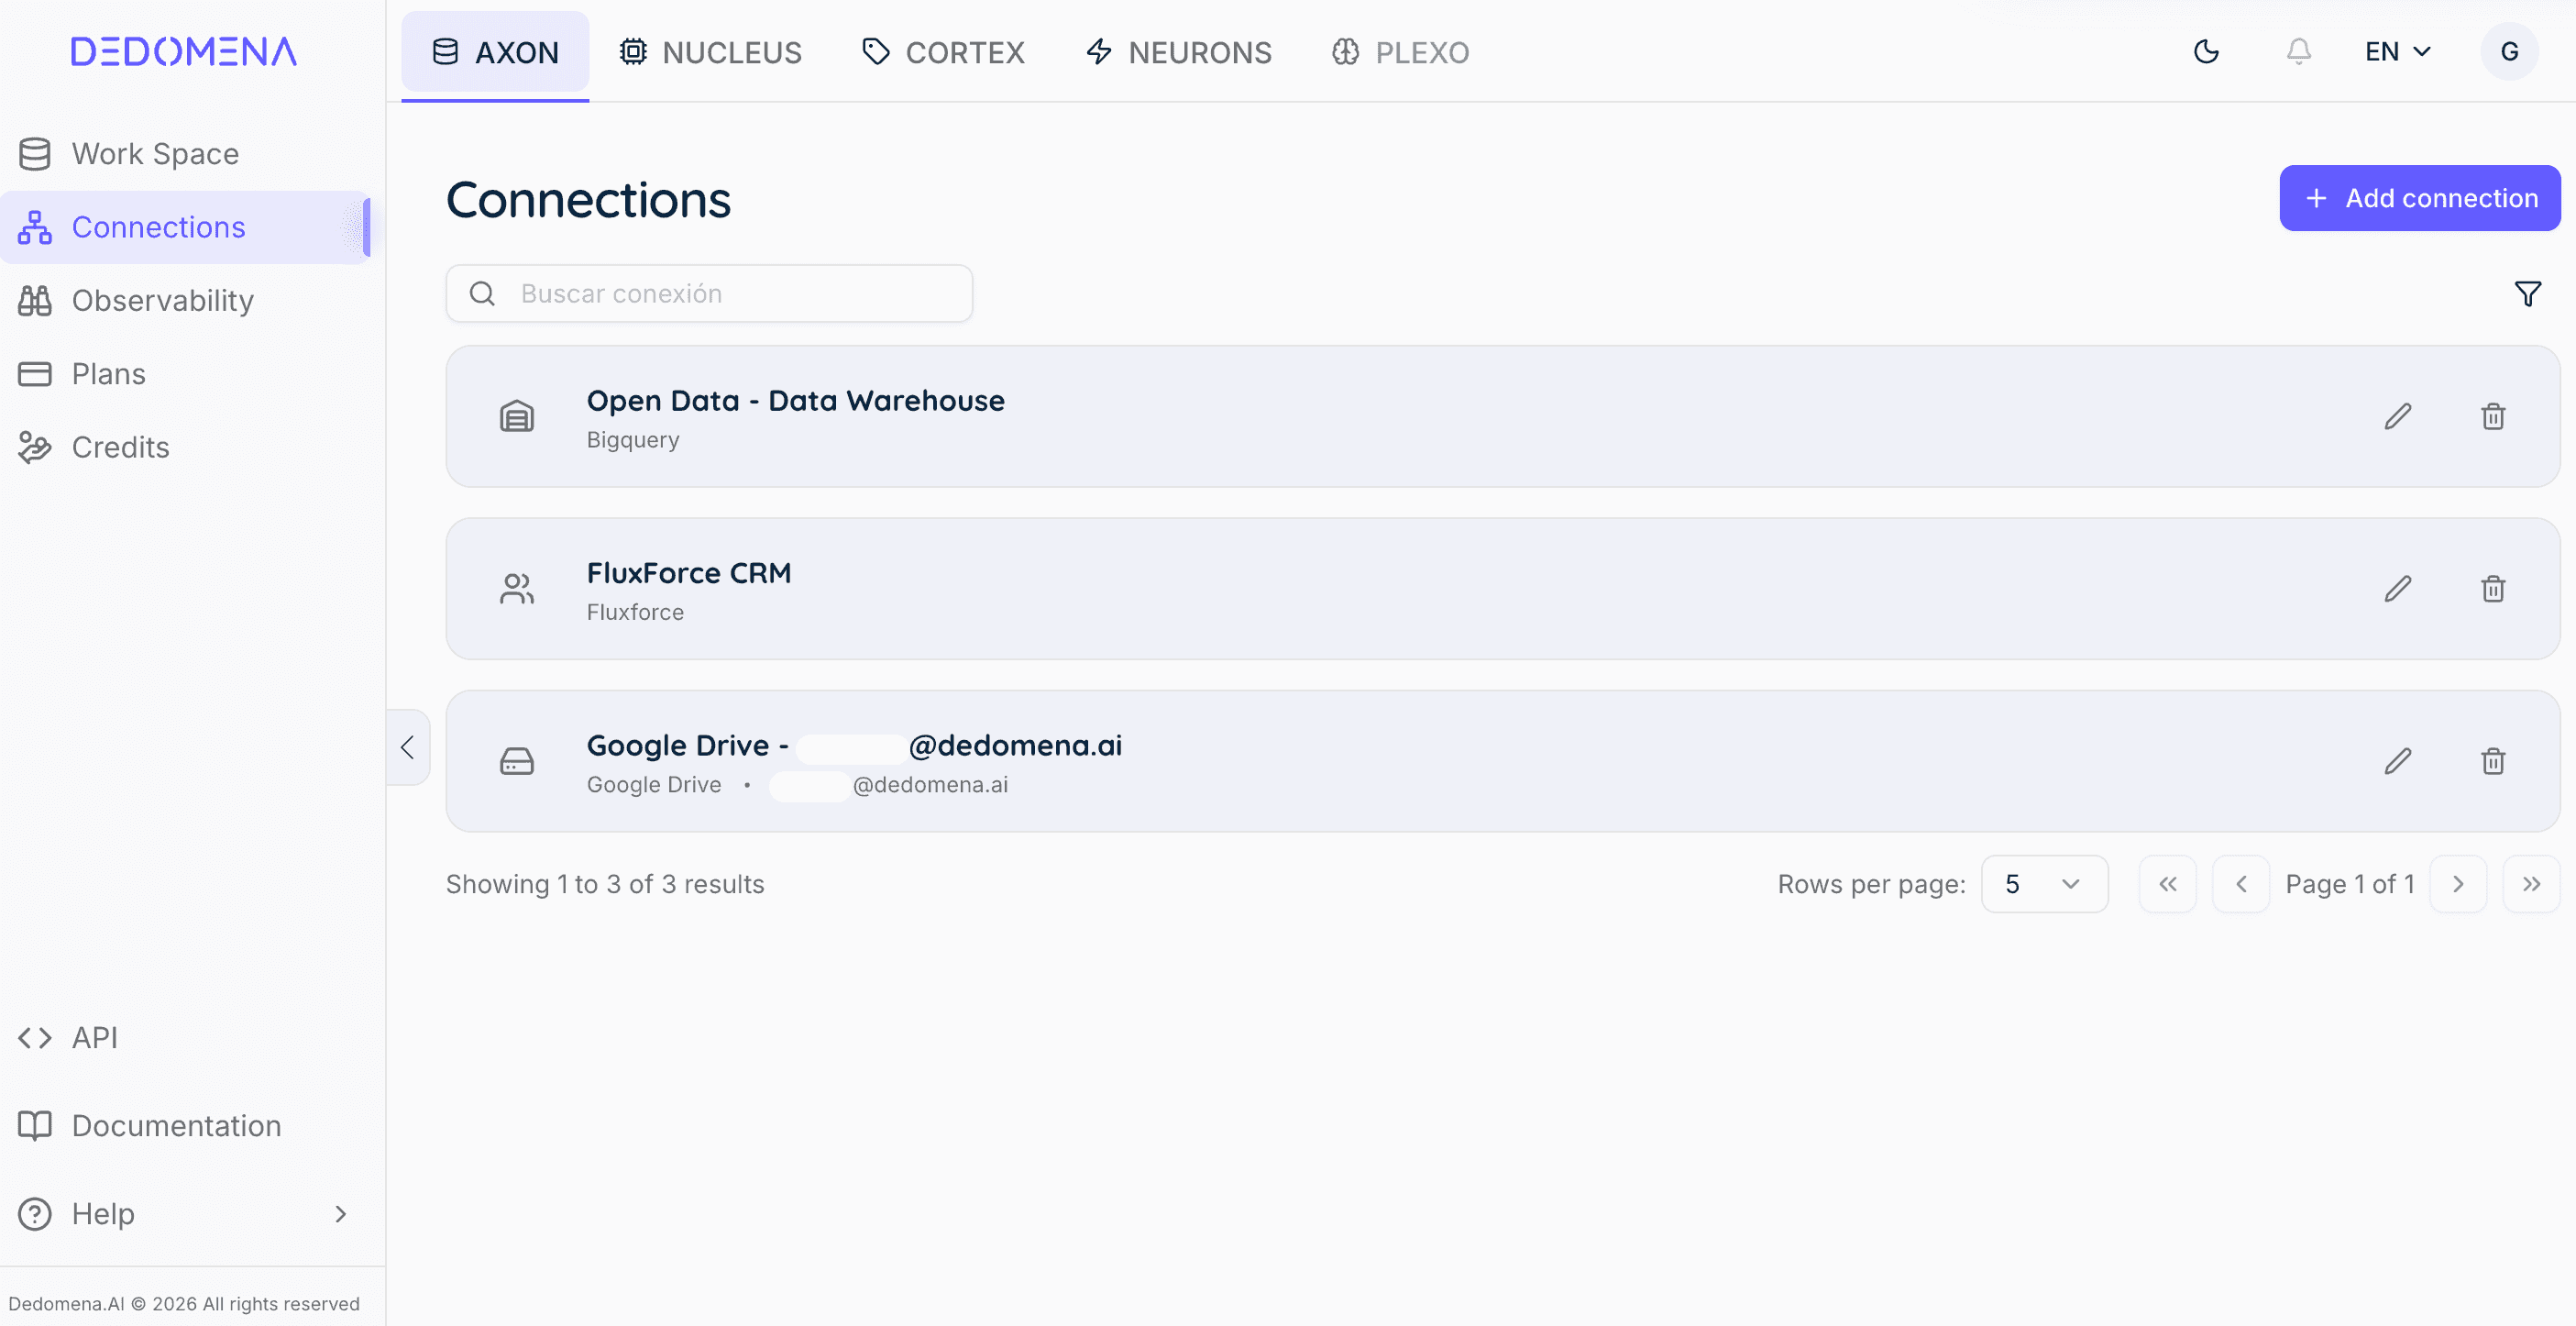
Task: Delete the Open Data - Data Warehouse connection
Action: tap(2493, 416)
